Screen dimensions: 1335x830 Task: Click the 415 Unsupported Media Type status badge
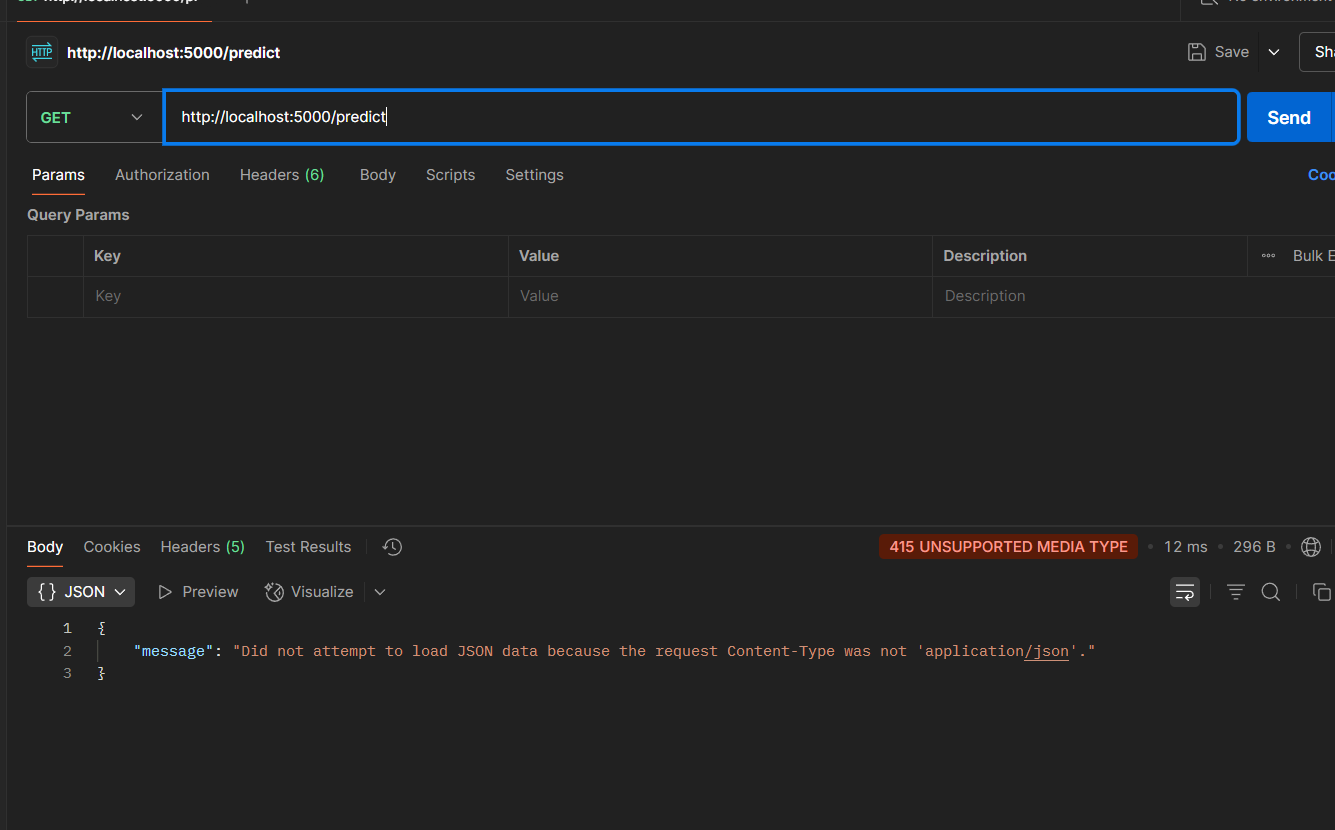[1008, 547]
